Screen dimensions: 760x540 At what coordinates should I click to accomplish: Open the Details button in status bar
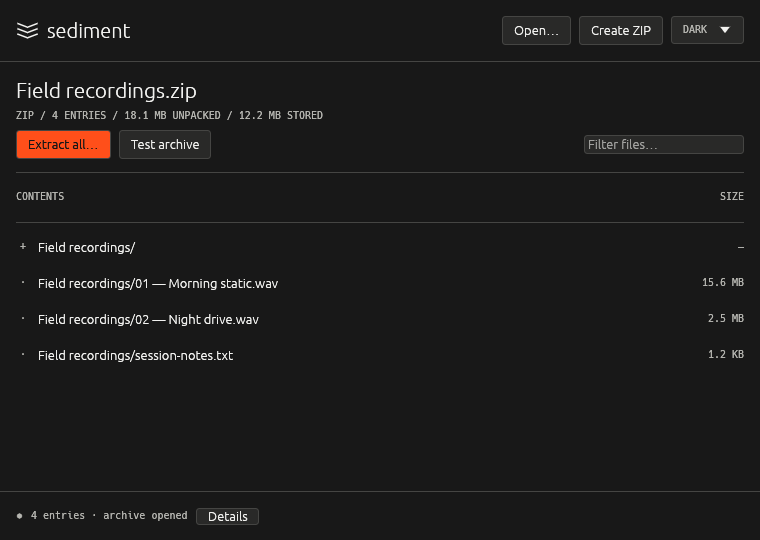coord(227,516)
